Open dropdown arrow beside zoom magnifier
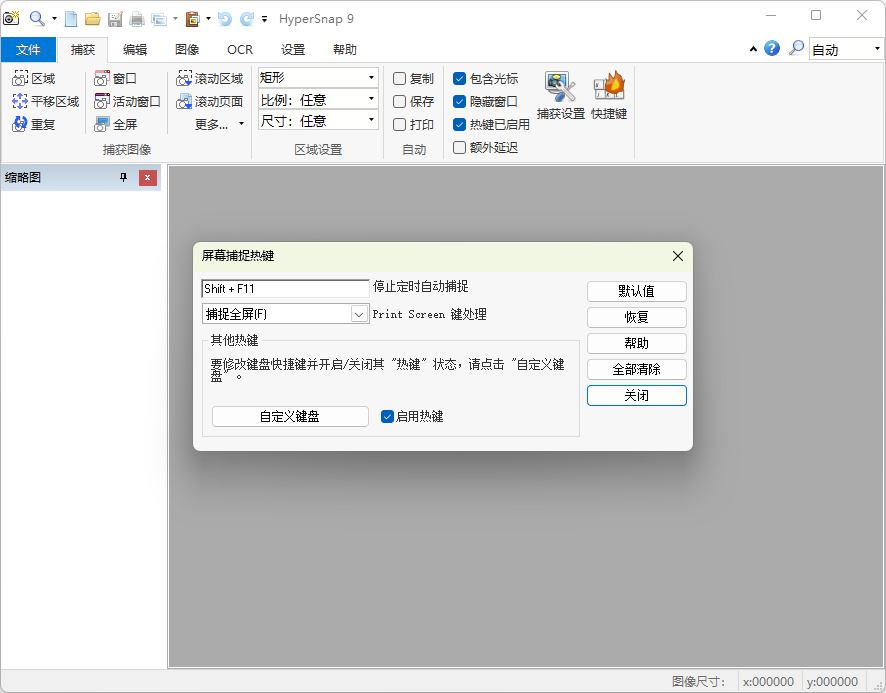Viewport: 886px width, 693px height. 54,19
